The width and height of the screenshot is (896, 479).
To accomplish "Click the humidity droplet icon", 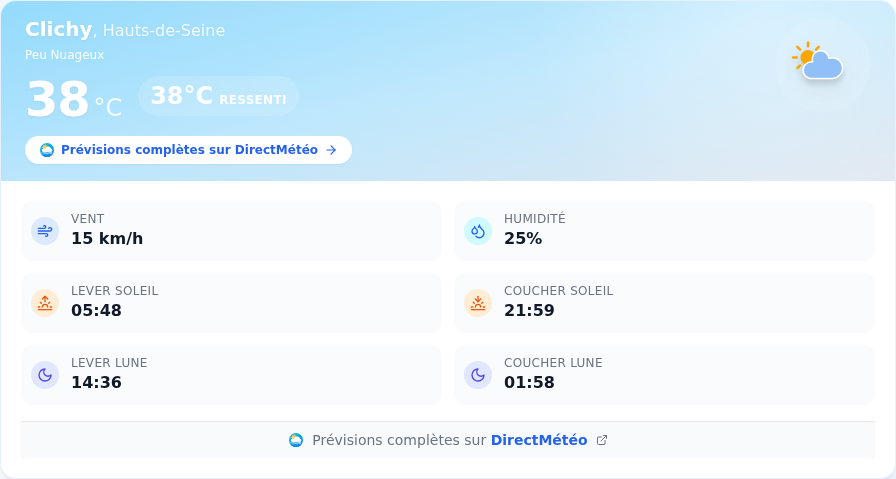I will [x=478, y=231].
